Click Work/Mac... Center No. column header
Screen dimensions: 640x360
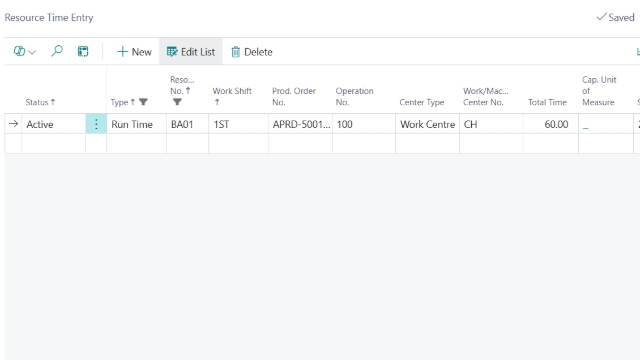coord(485,96)
